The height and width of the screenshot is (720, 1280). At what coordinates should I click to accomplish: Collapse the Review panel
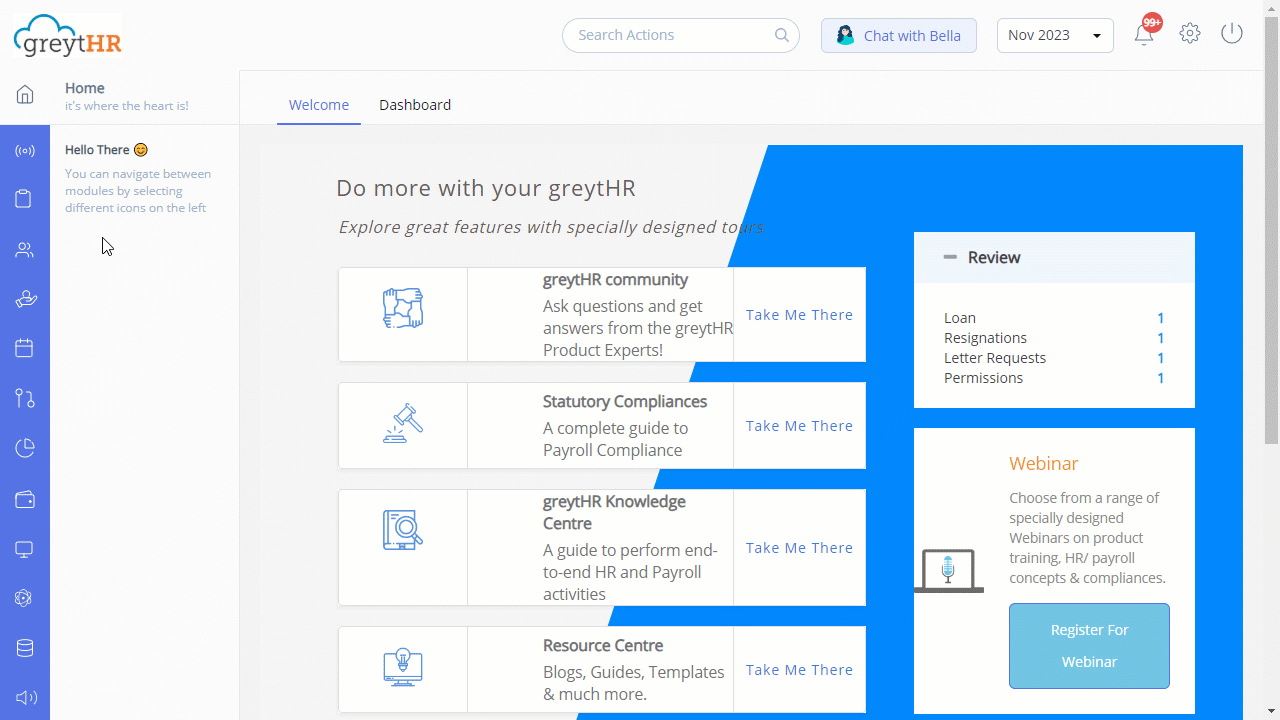(950, 257)
